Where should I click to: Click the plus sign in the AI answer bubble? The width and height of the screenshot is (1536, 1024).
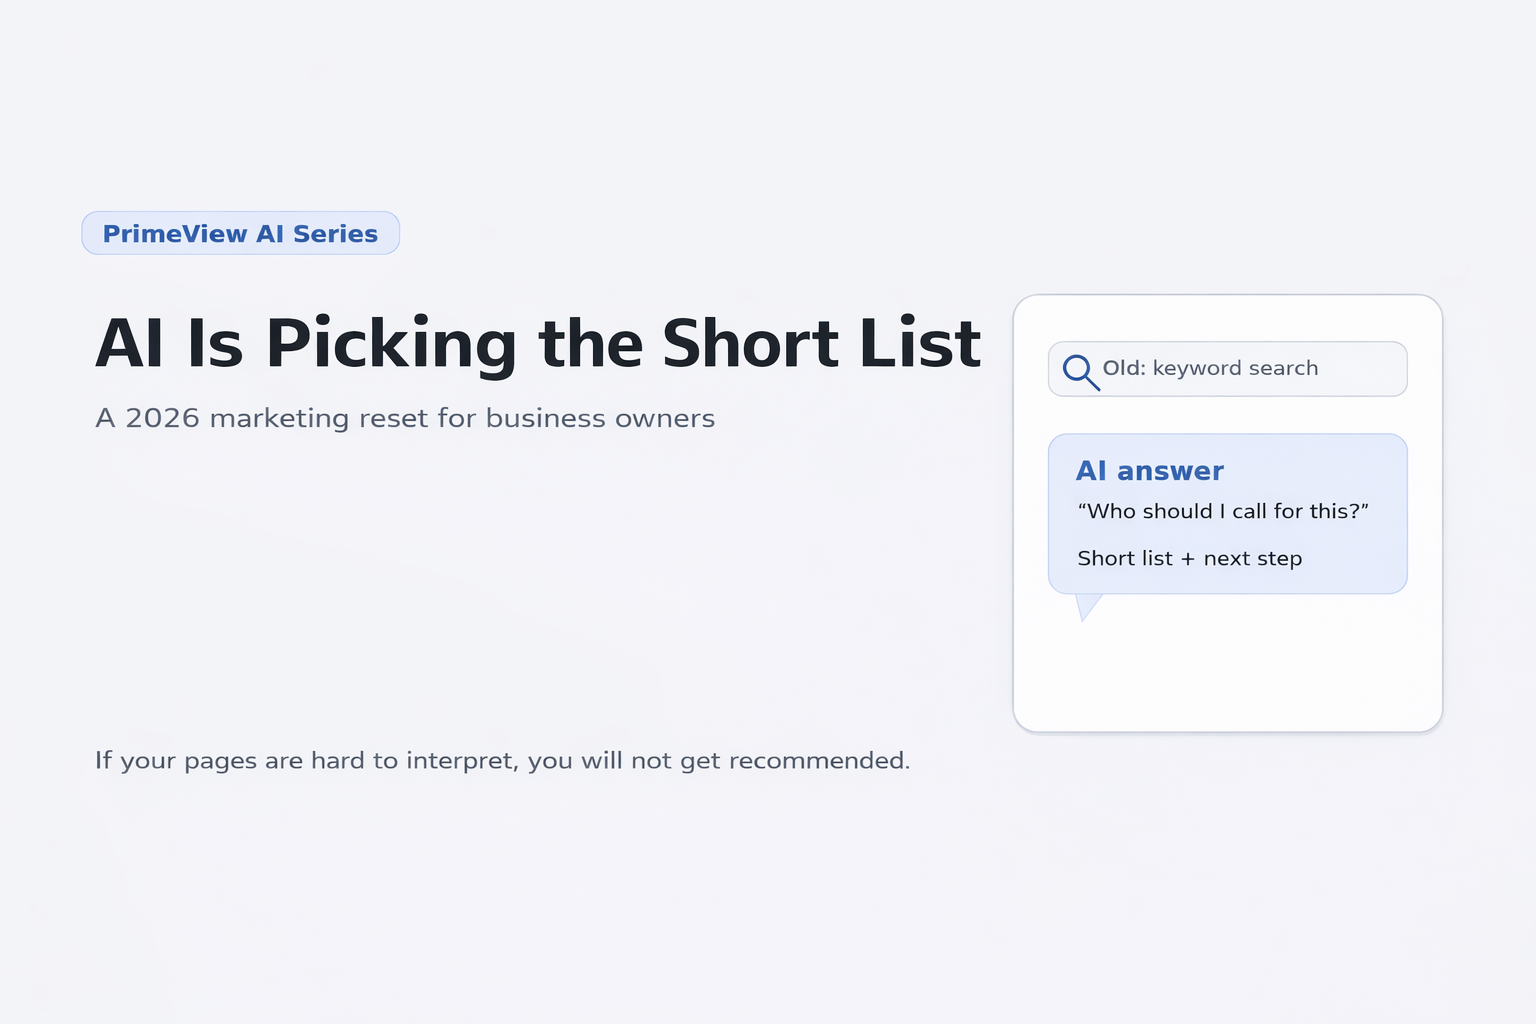coord(1188,560)
